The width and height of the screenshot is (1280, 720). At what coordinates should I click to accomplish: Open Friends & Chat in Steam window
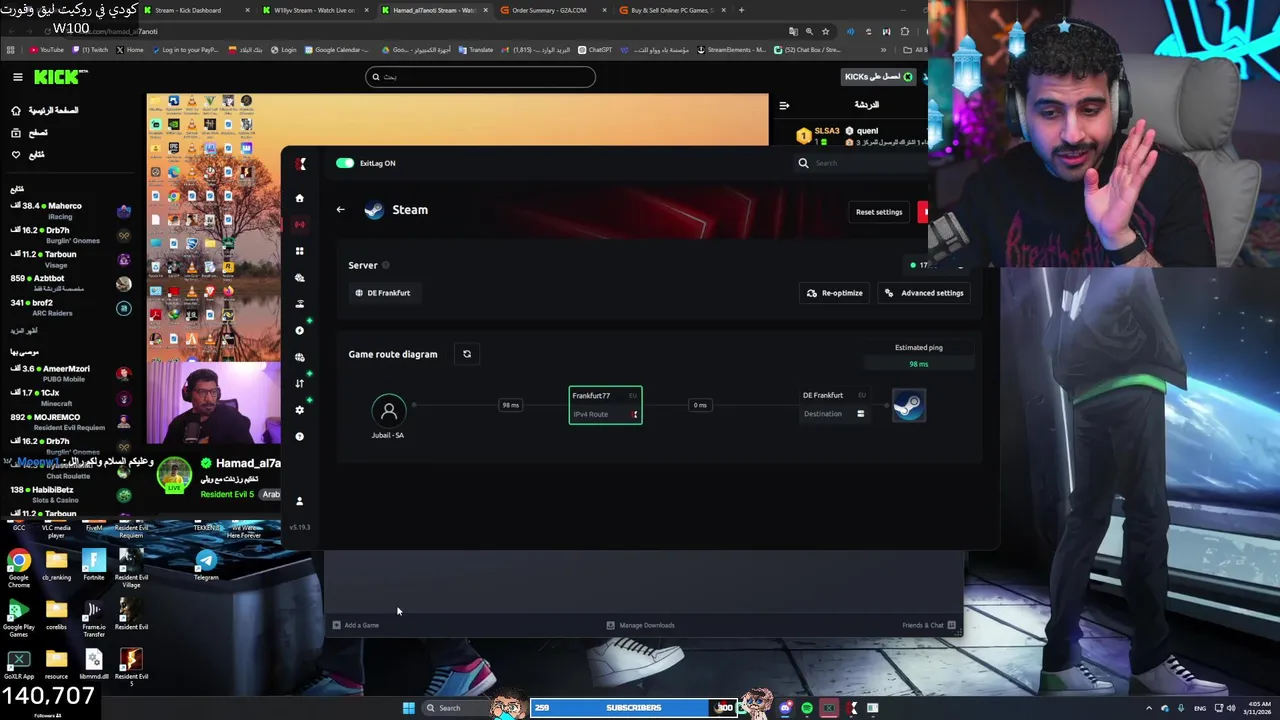click(x=929, y=625)
